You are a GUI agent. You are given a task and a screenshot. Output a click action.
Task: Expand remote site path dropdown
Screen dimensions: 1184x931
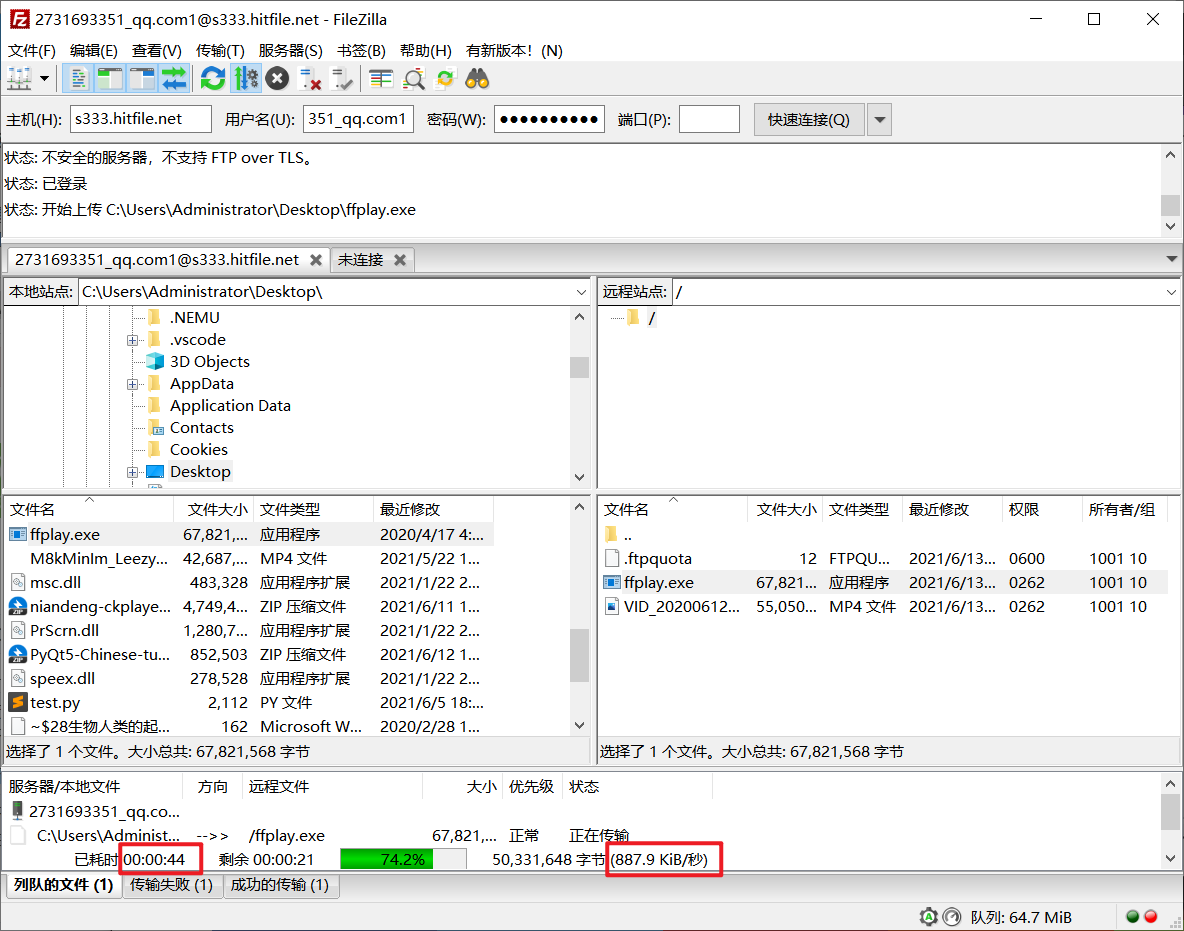[x=1171, y=292]
